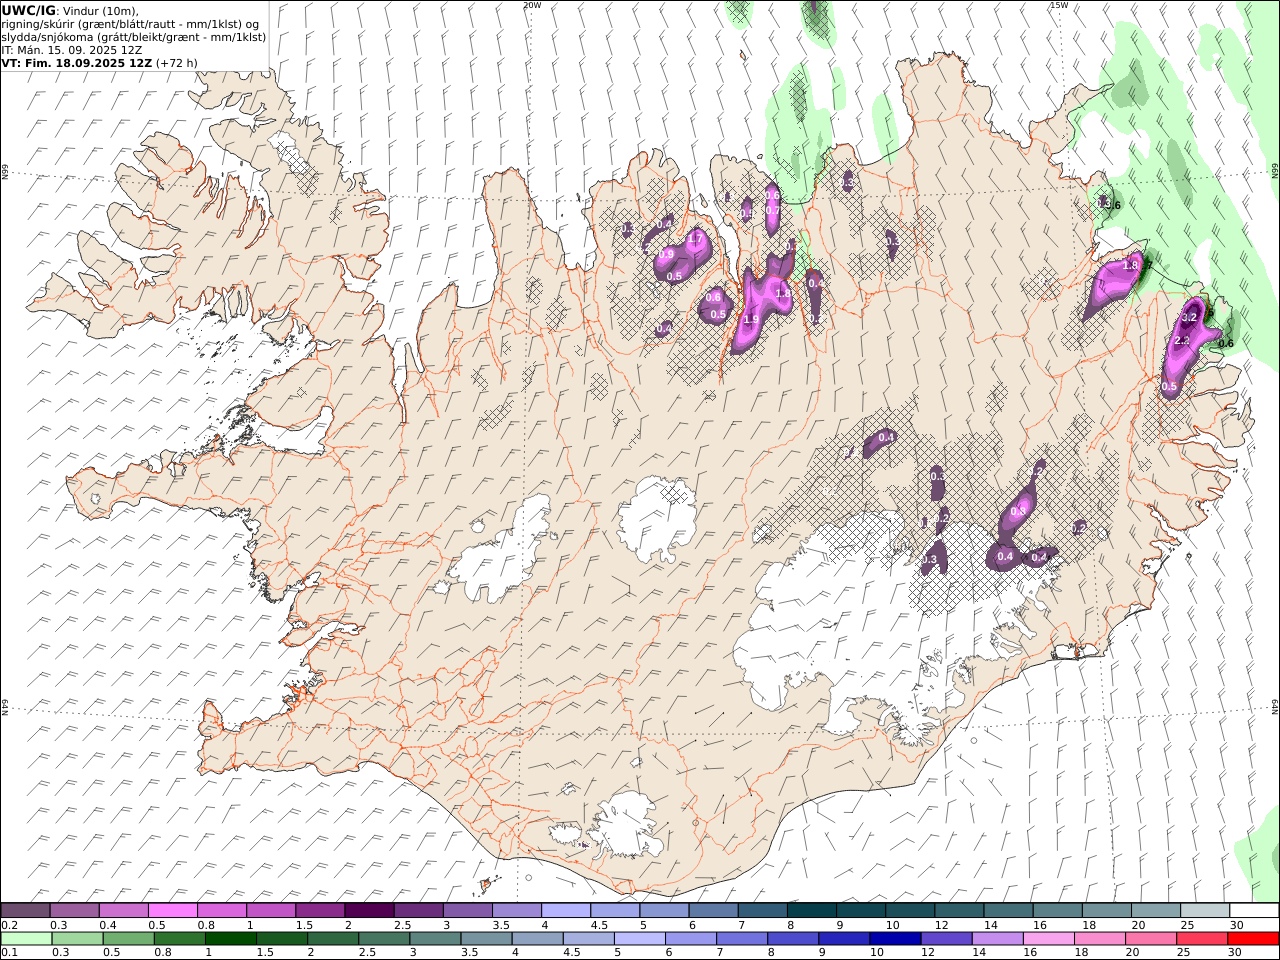
Task: Select upper scale lavender 4–4.5 swatch
Action: point(566,911)
